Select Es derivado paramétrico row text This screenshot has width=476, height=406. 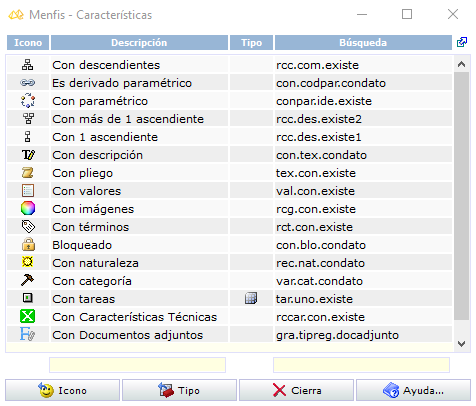tap(122, 83)
